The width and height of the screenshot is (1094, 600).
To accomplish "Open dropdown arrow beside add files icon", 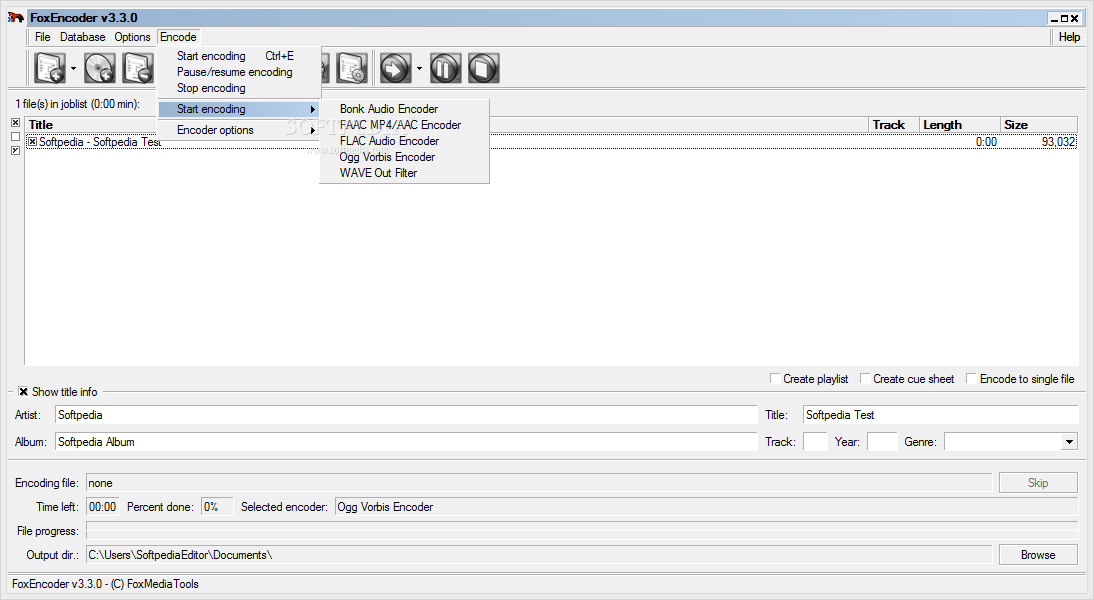I will coord(73,68).
